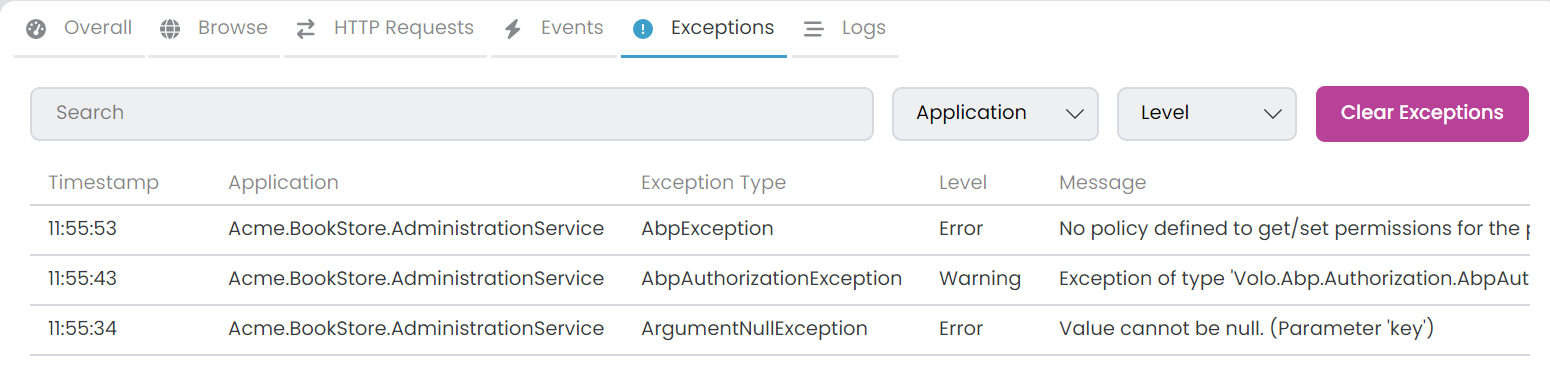The height and width of the screenshot is (370, 1550).
Task: Click the Exception Type column header
Action: (x=713, y=183)
